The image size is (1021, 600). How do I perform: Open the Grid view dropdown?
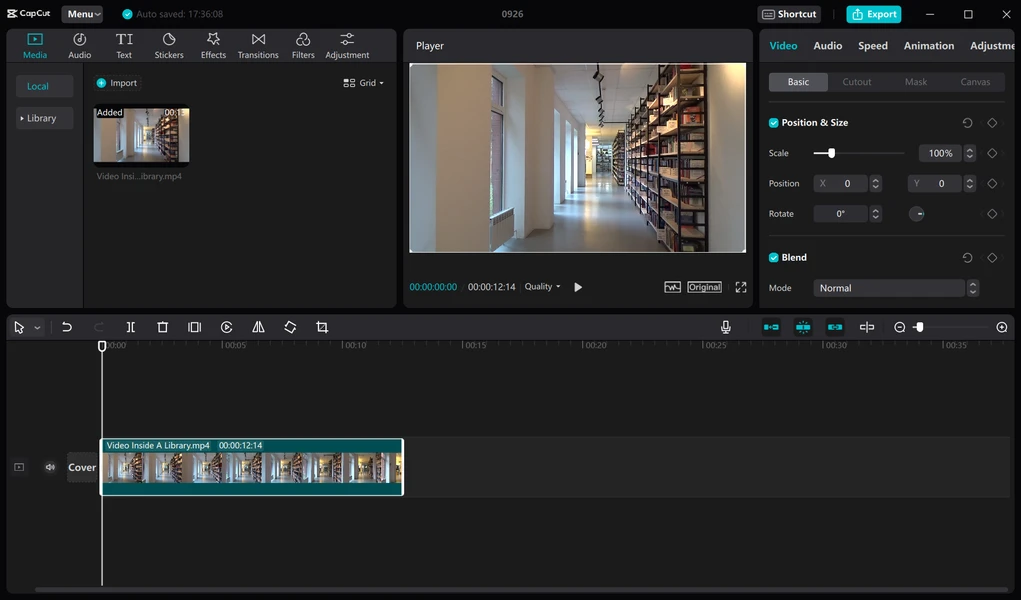(x=363, y=83)
